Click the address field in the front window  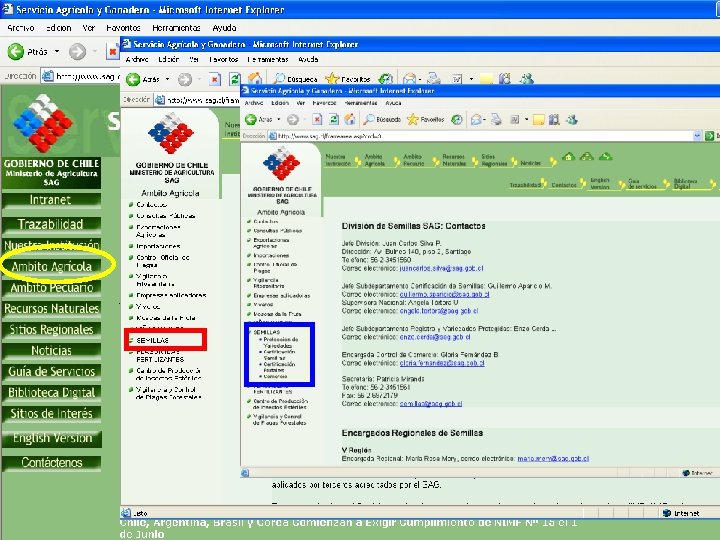click(485, 136)
